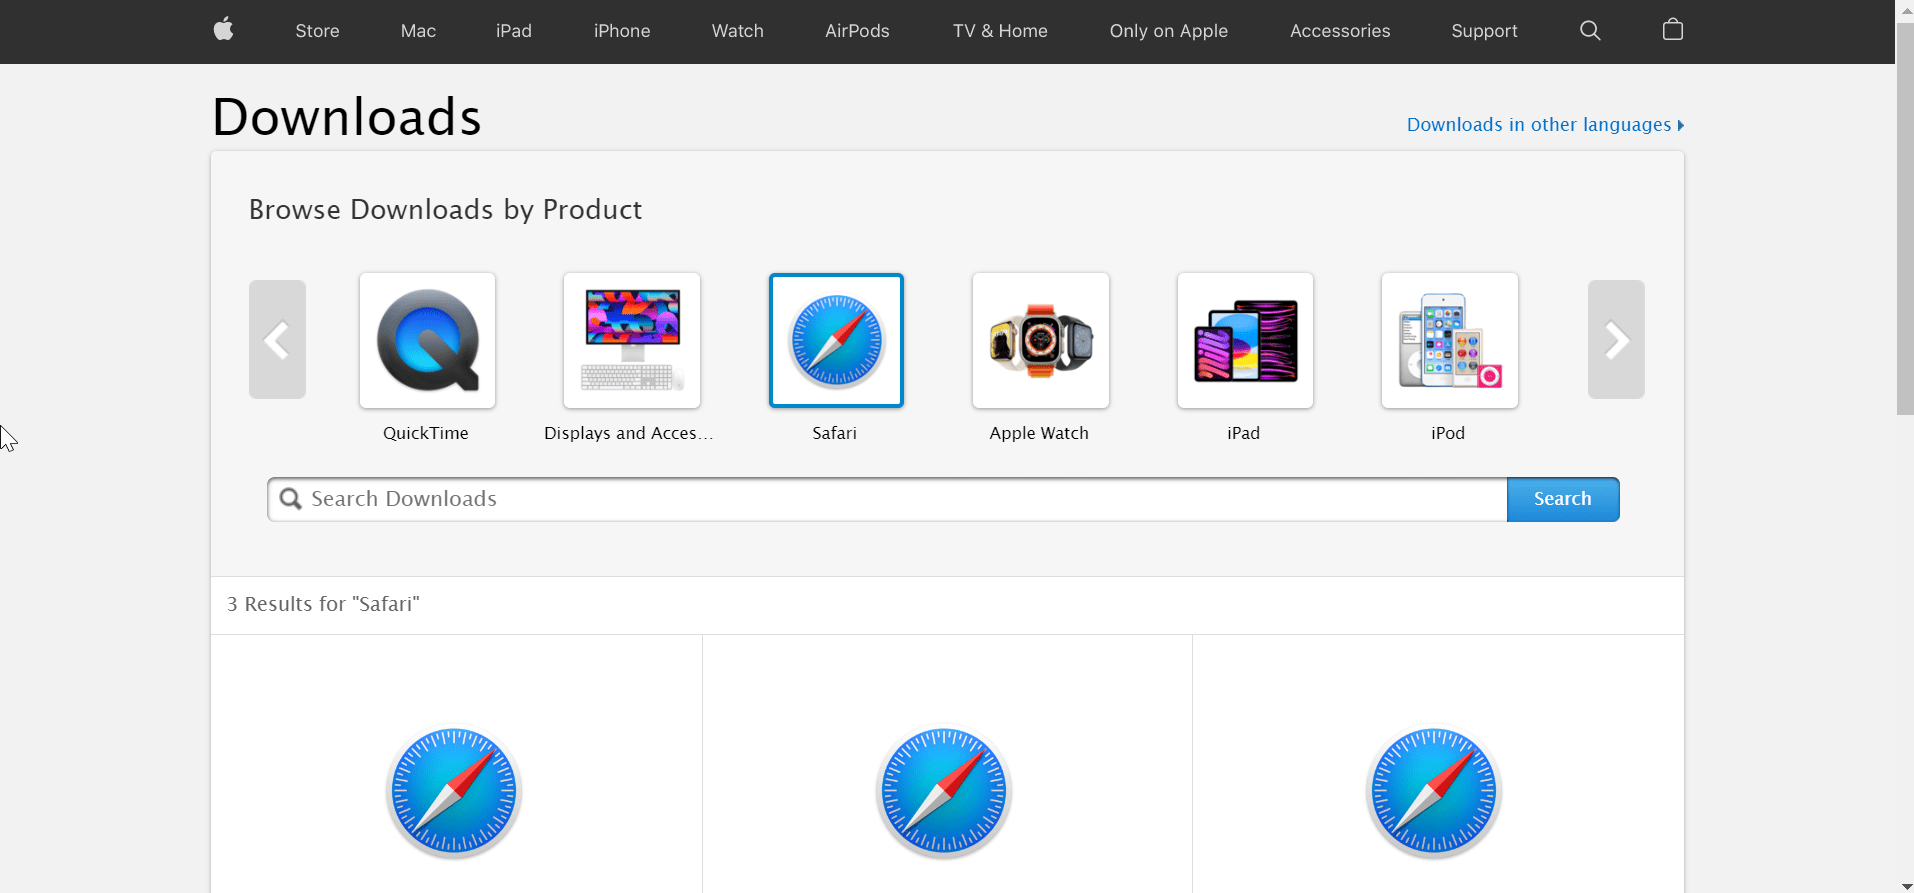
Task: Click the iPad label under carousel icon
Action: (x=1243, y=433)
